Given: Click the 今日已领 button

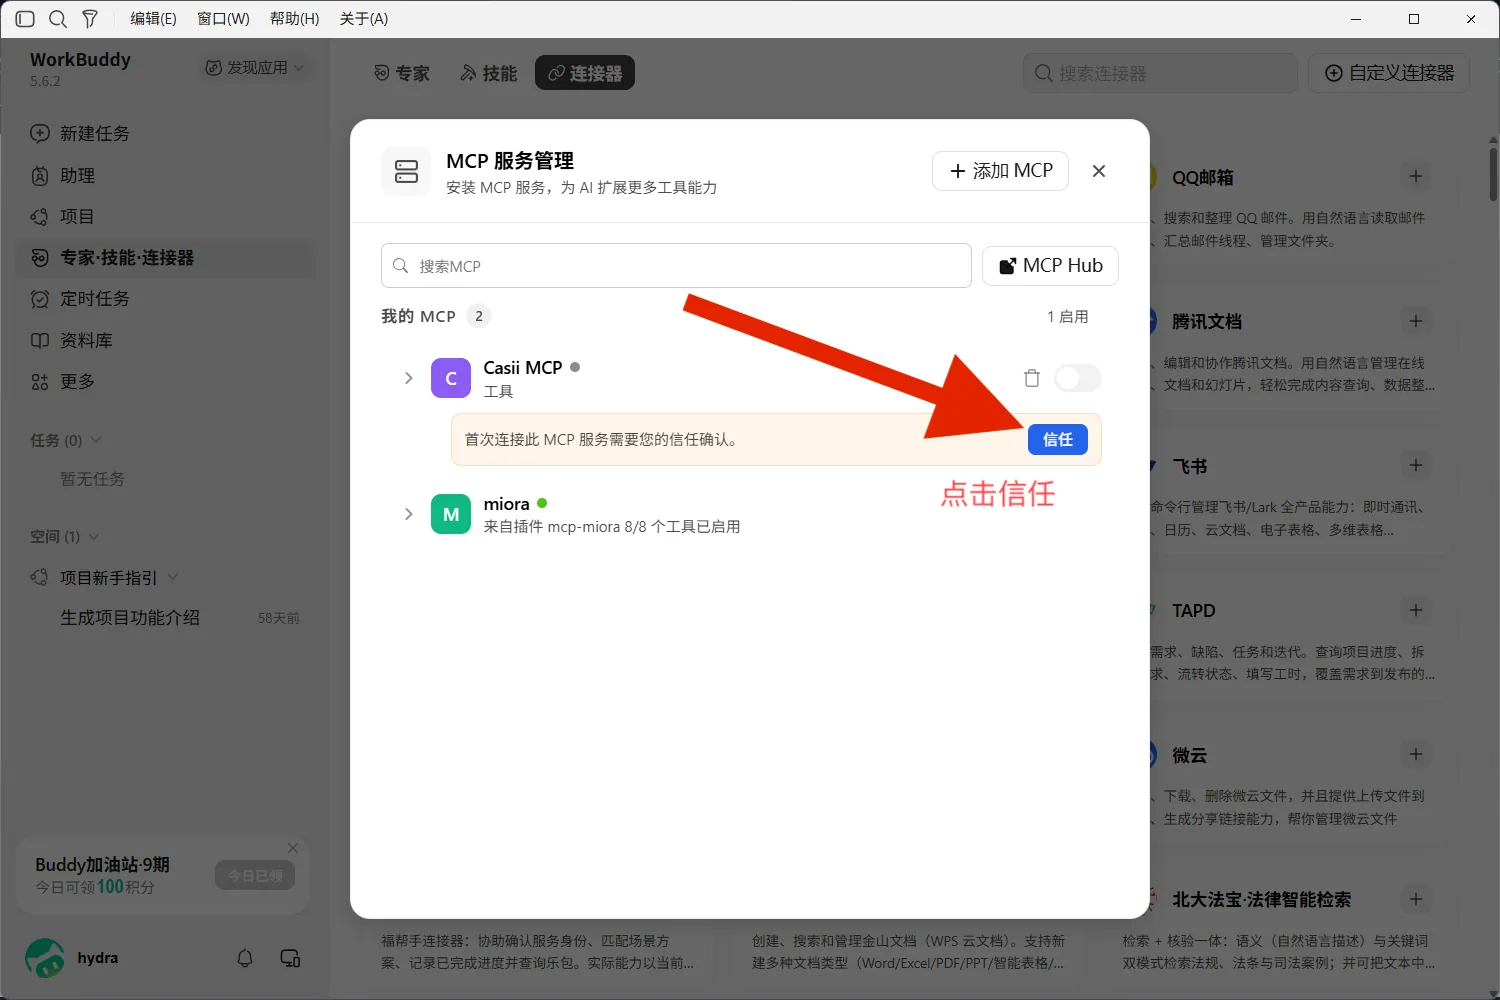Looking at the screenshot, I should coord(255,876).
